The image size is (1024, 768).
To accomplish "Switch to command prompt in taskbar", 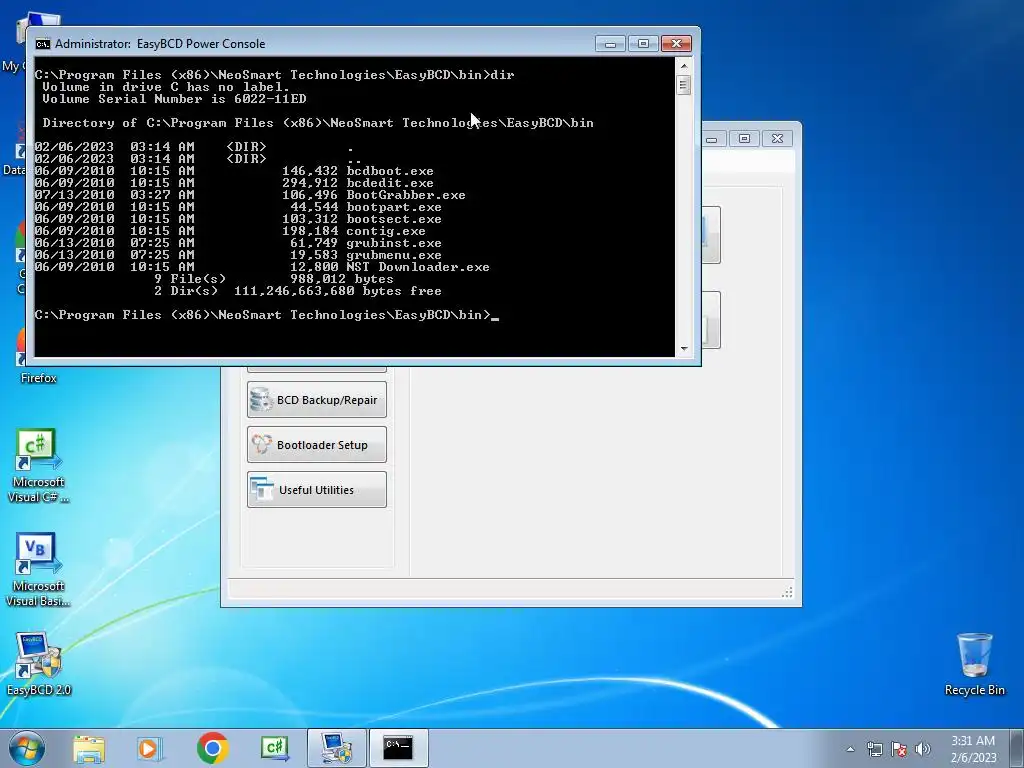I will pyautogui.click(x=398, y=748).
